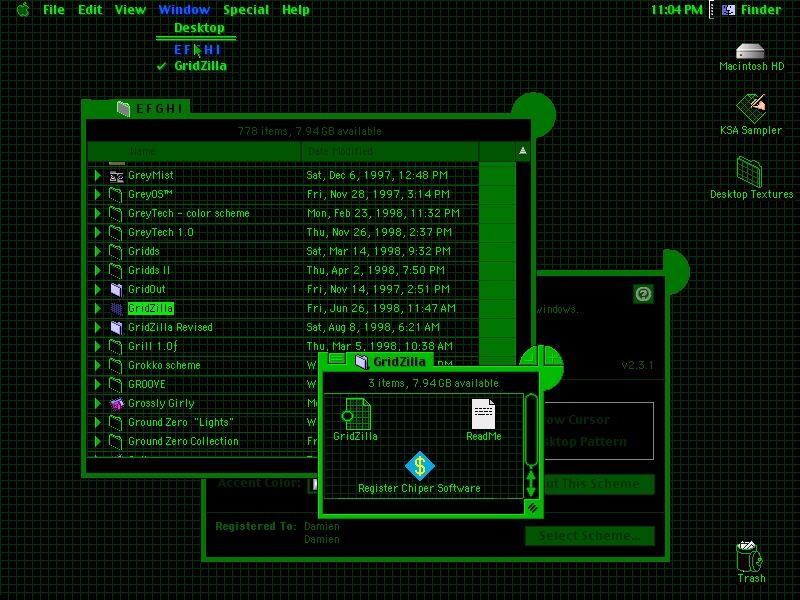Choose EFGHI in the Window menu
800x600 pixels.
coord(197,50)
